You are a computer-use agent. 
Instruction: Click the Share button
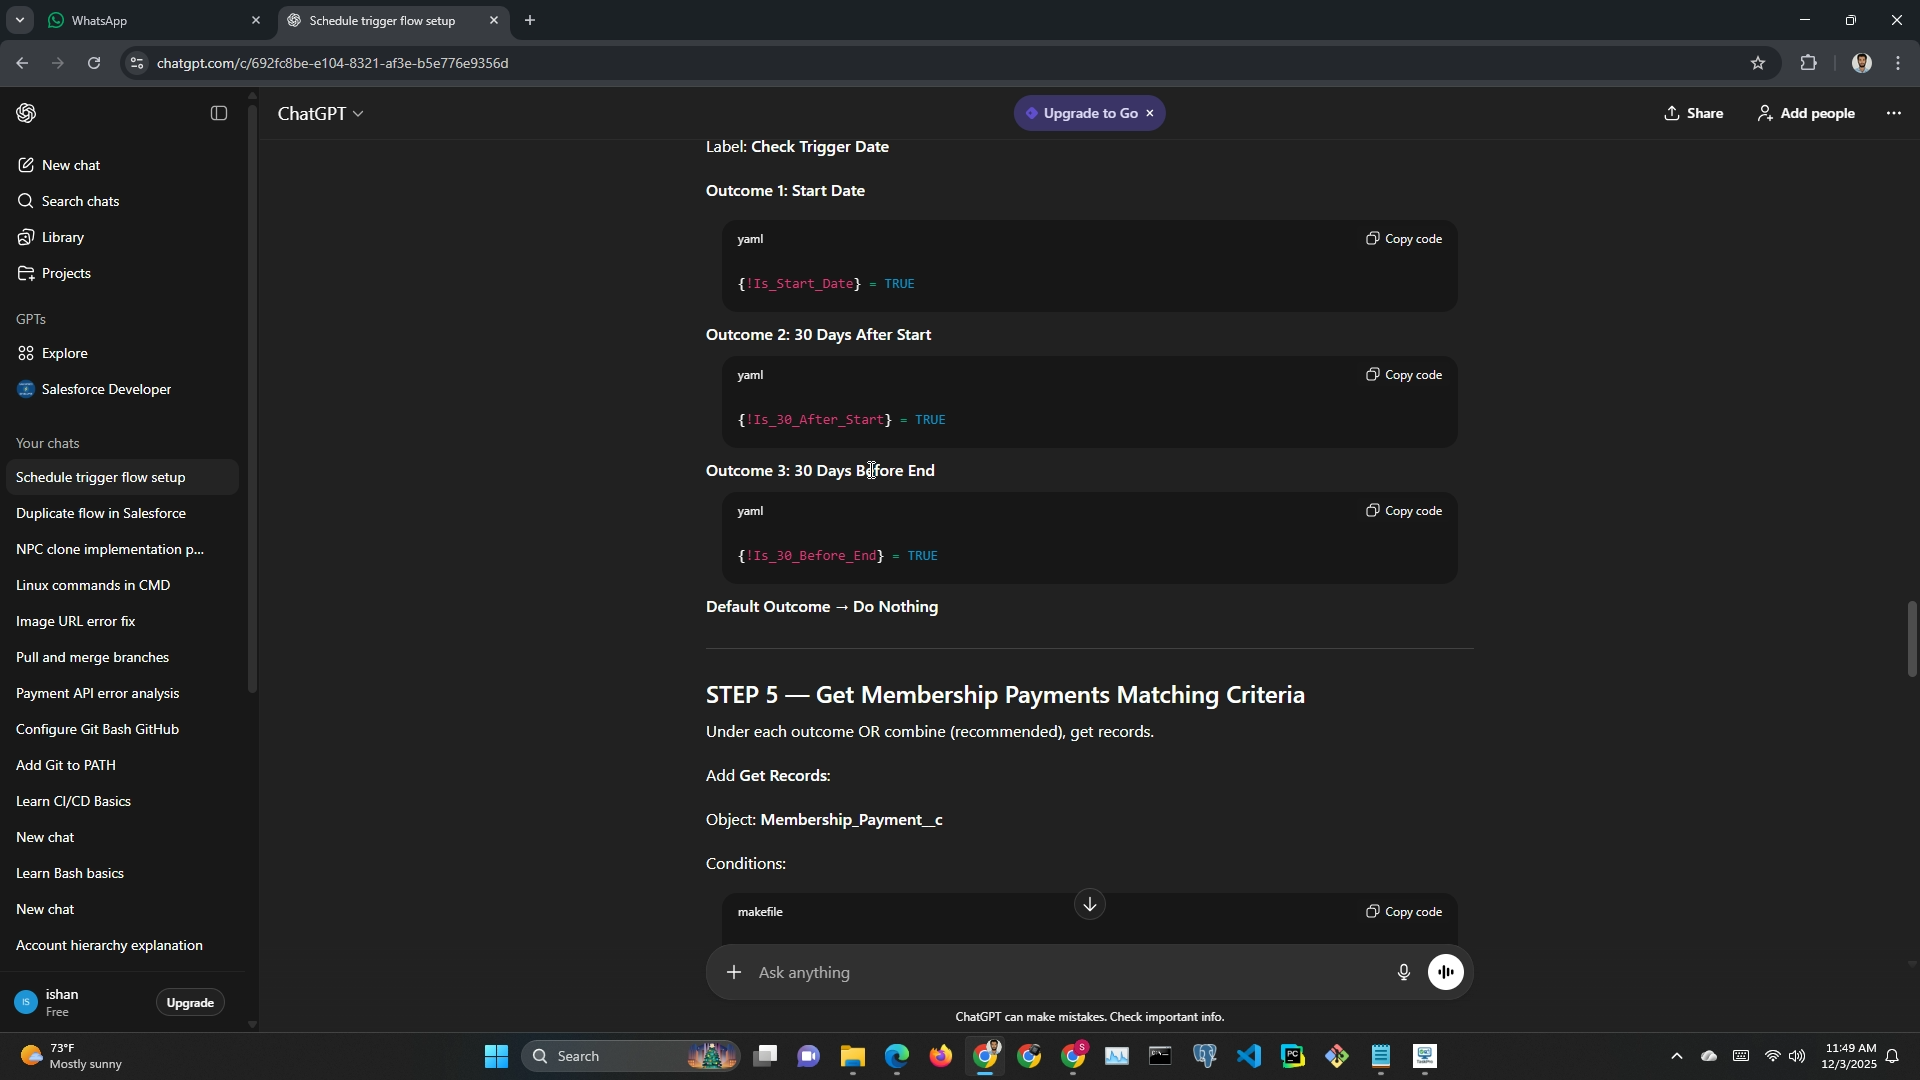[x=1693, y=114]
